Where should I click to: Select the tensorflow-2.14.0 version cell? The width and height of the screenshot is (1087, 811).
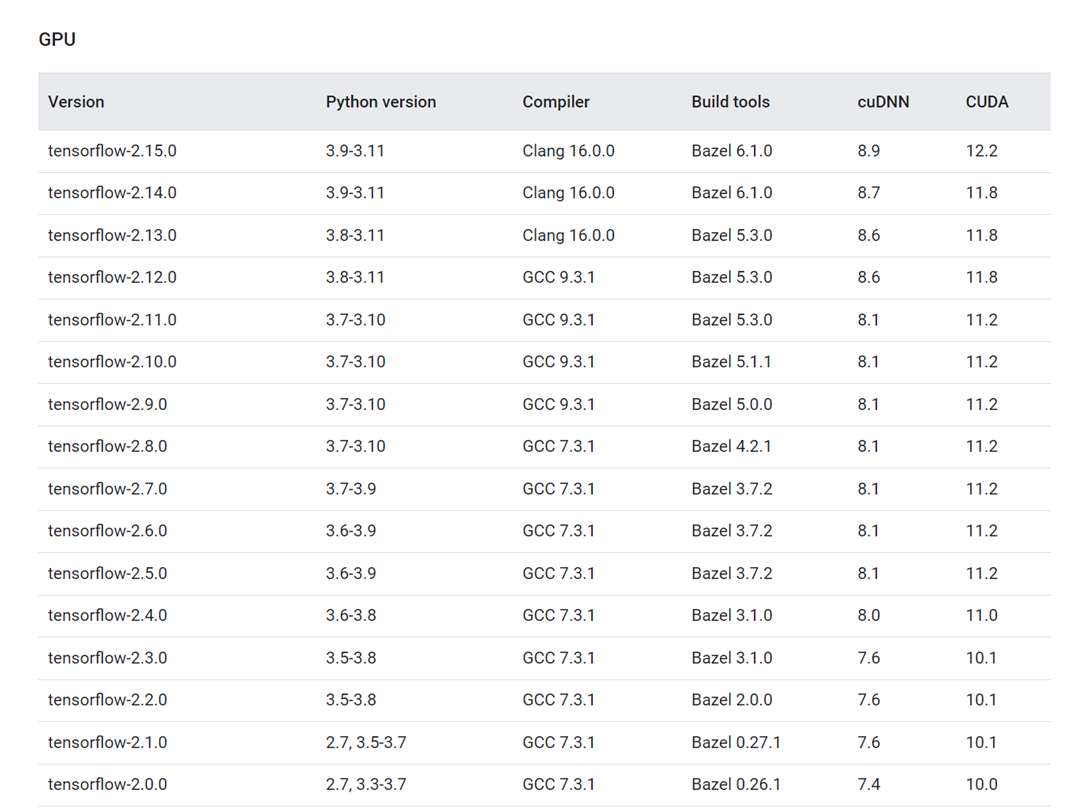(112, 193)
